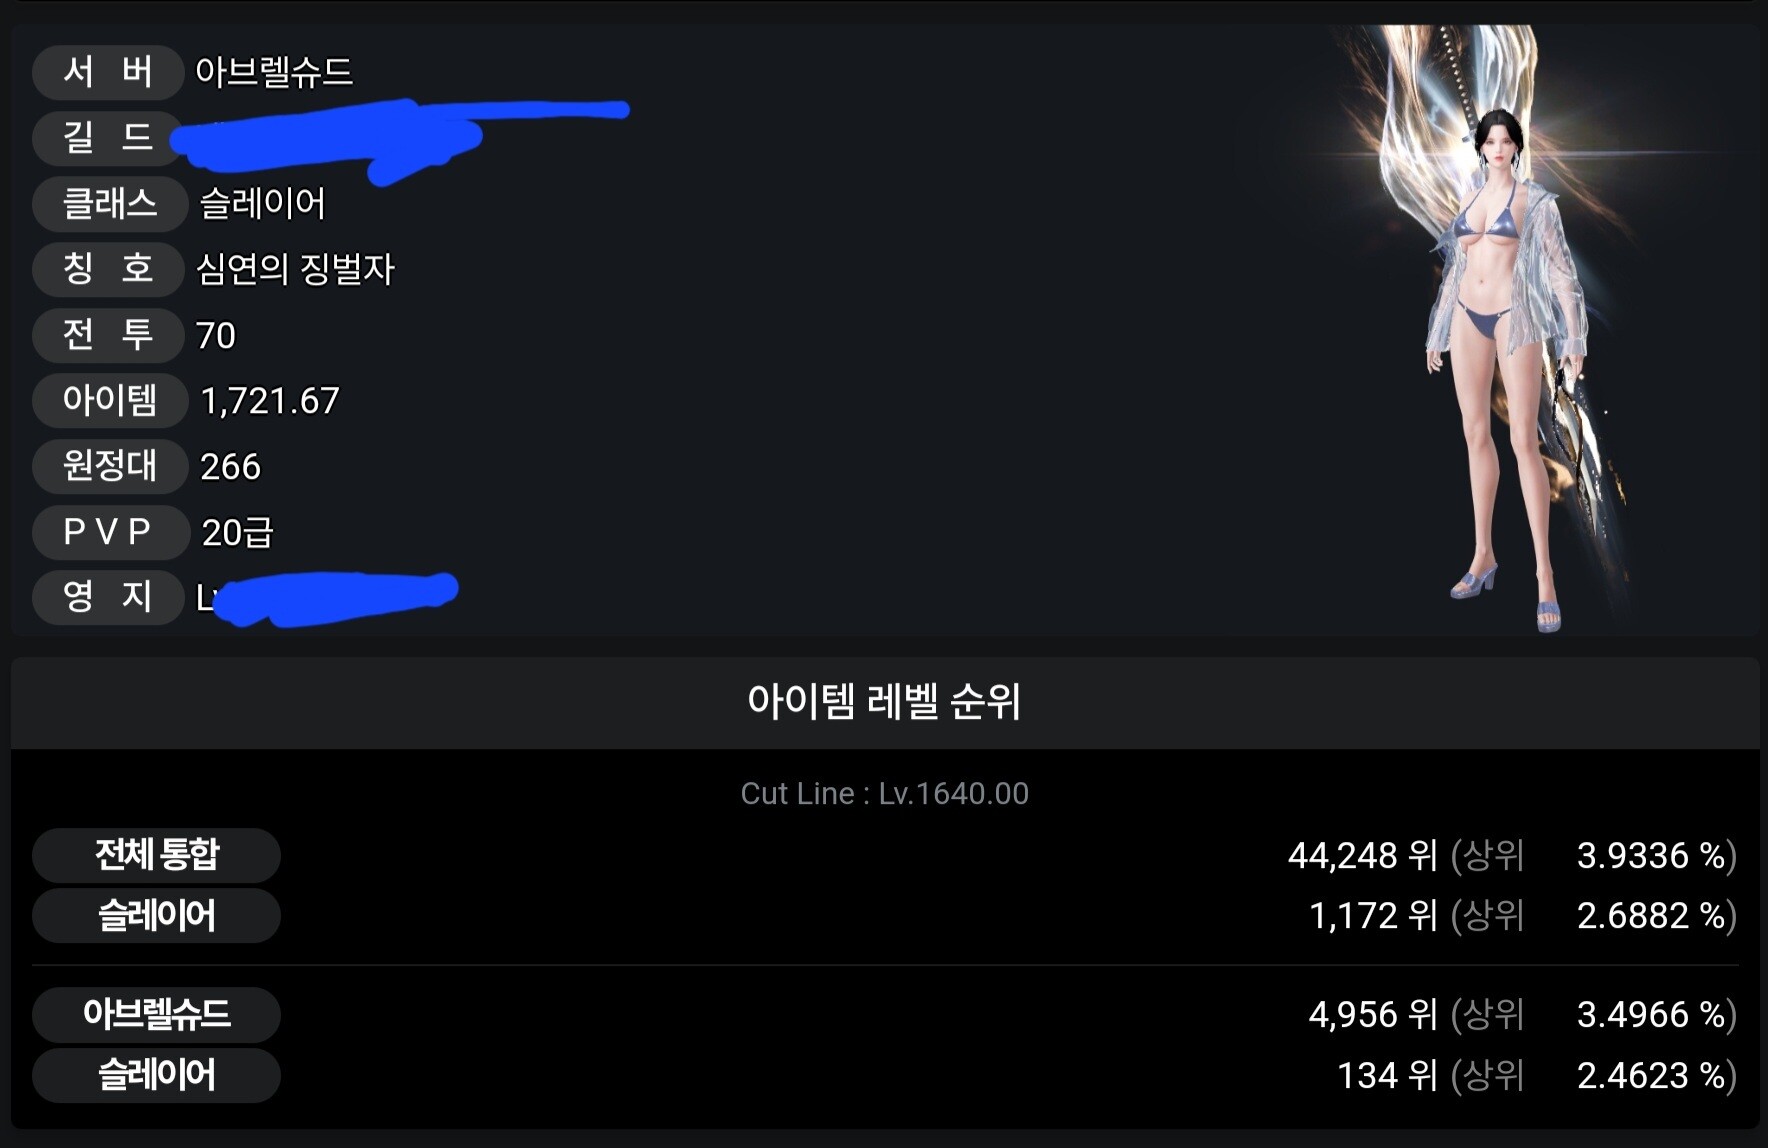Click the 길드 label pill
Screen dimensions: 1768x1148
click(x=106, y=137)
